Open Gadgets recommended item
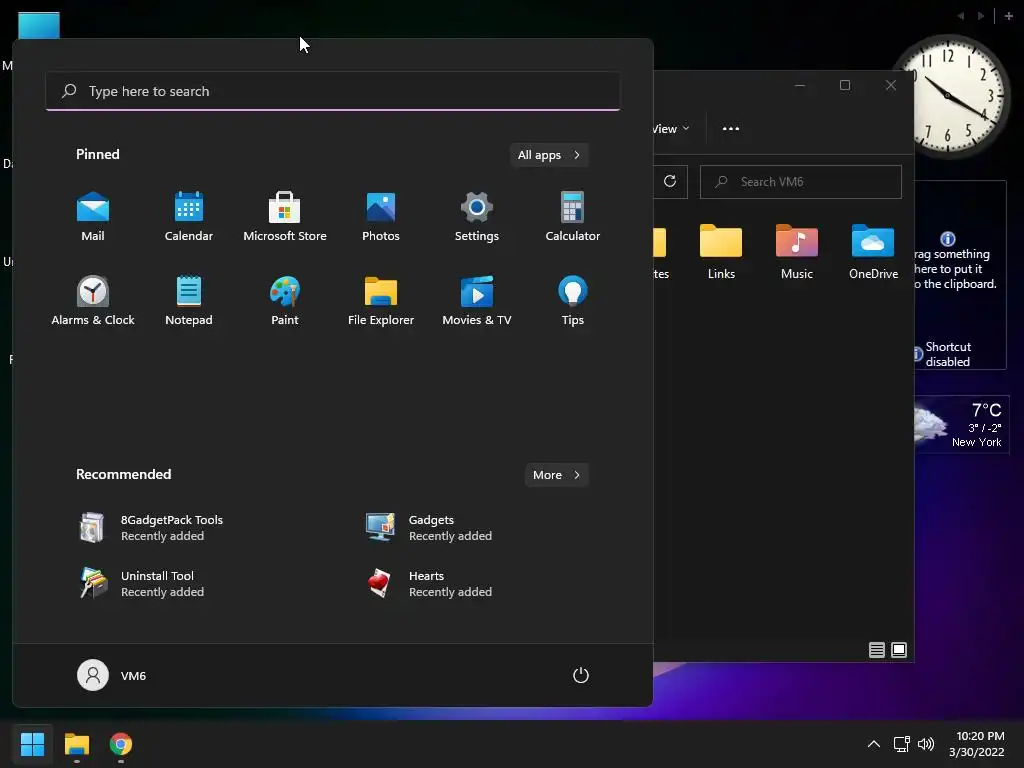 [428, 528]
